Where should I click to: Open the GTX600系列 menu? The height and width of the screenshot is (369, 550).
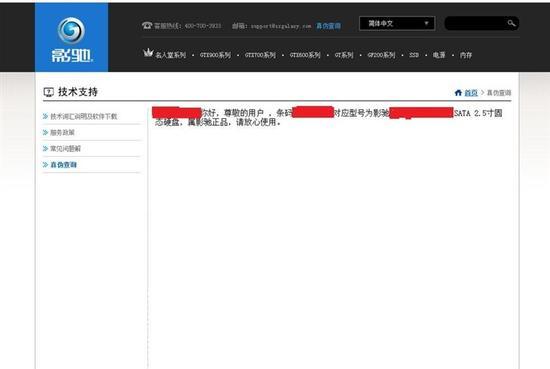coord(305,55)
